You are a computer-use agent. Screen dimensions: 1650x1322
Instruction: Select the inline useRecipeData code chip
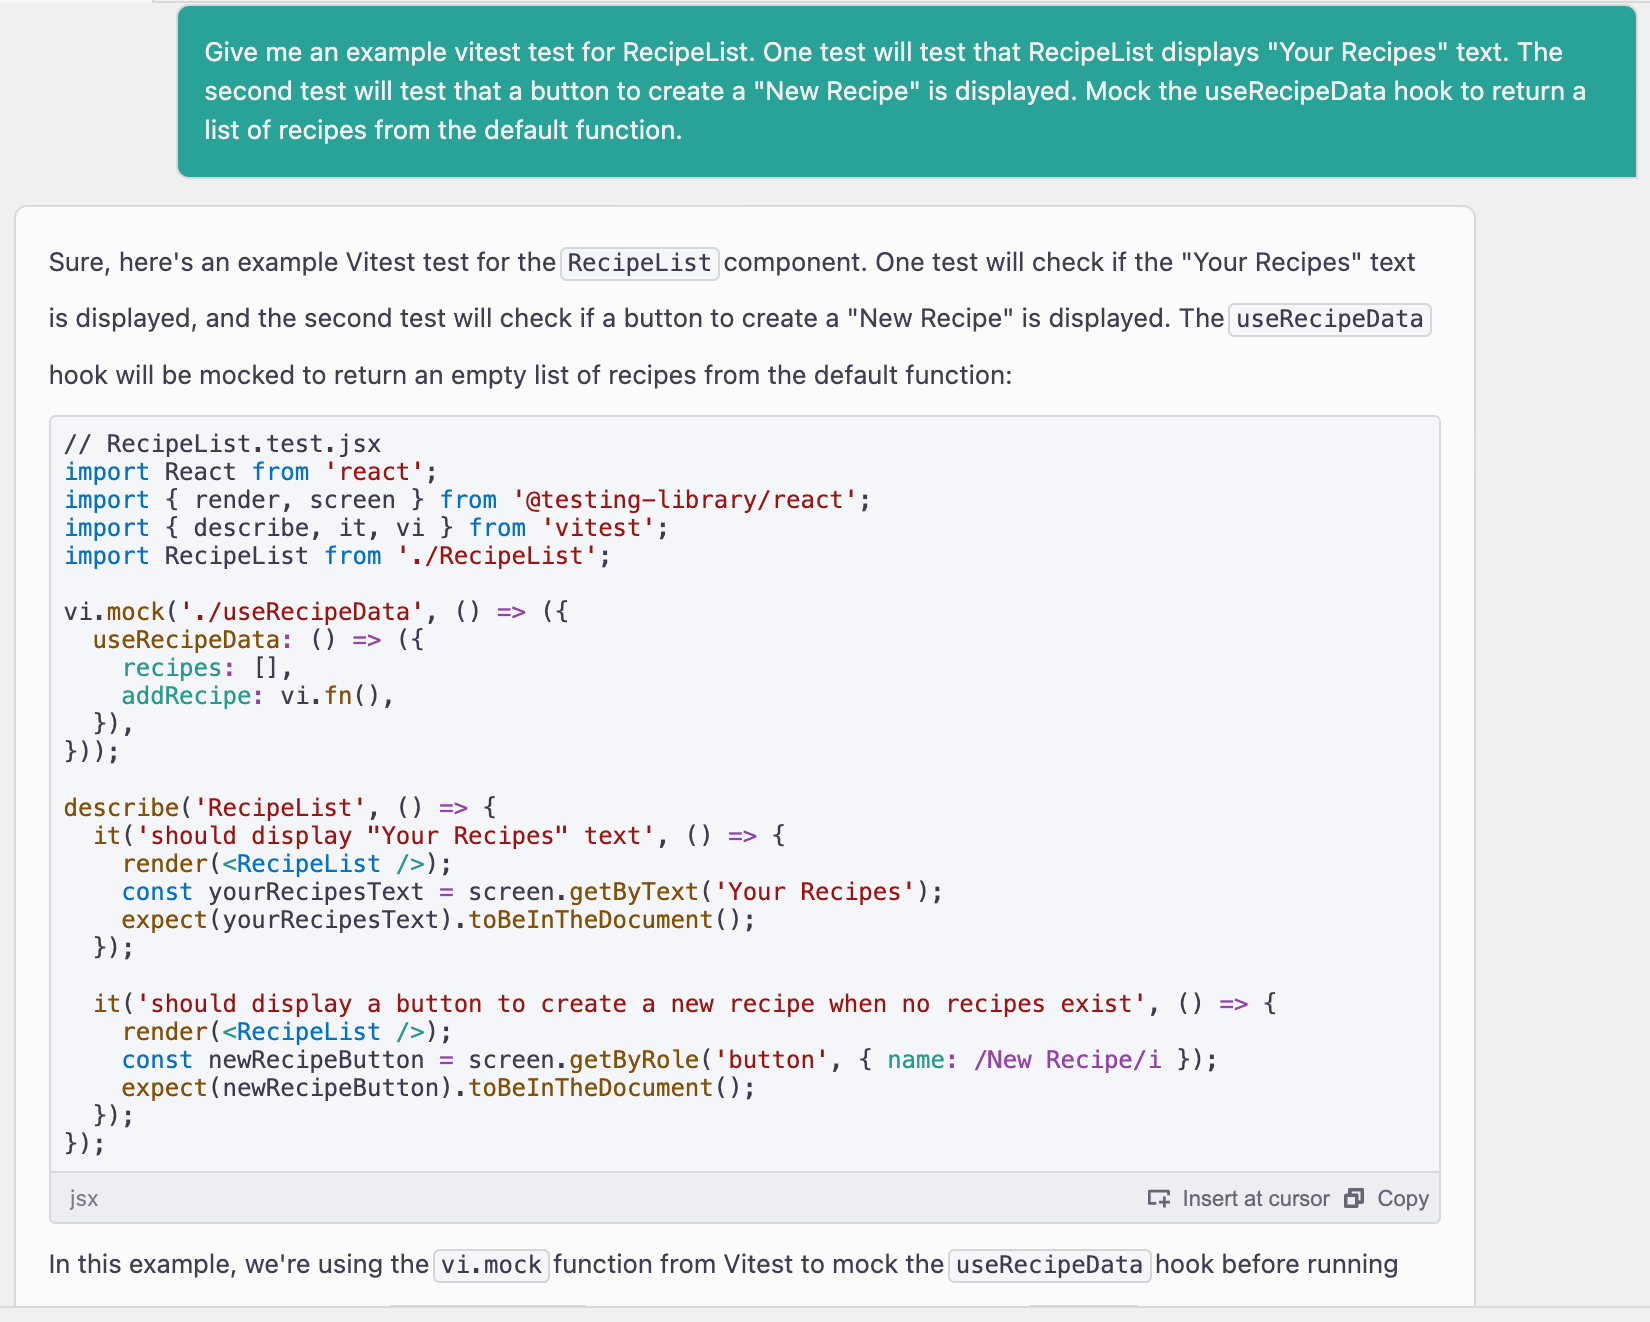tap(1329, 319)
